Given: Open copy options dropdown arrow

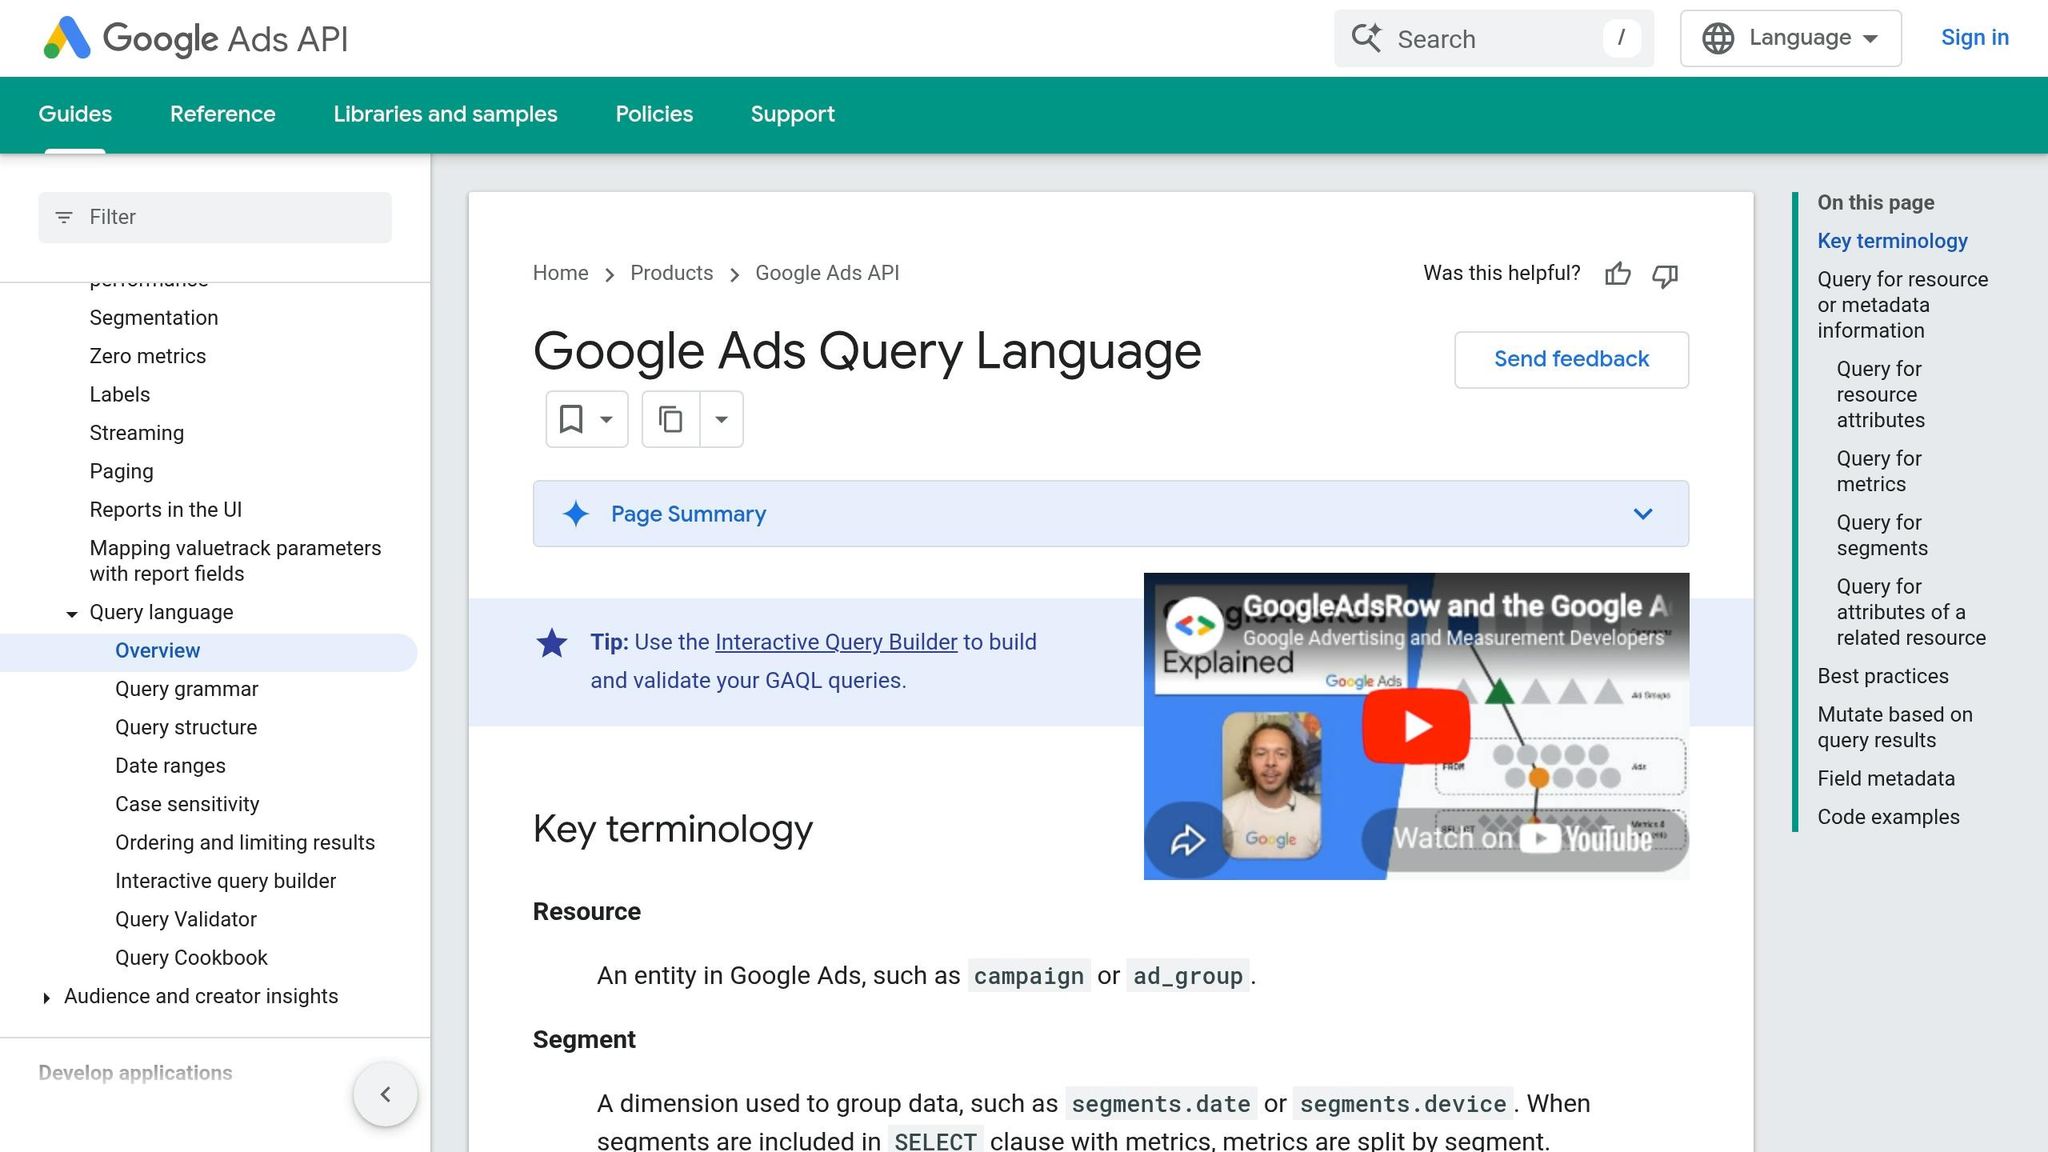Looking at the screenshot, I should pos(721,419).
